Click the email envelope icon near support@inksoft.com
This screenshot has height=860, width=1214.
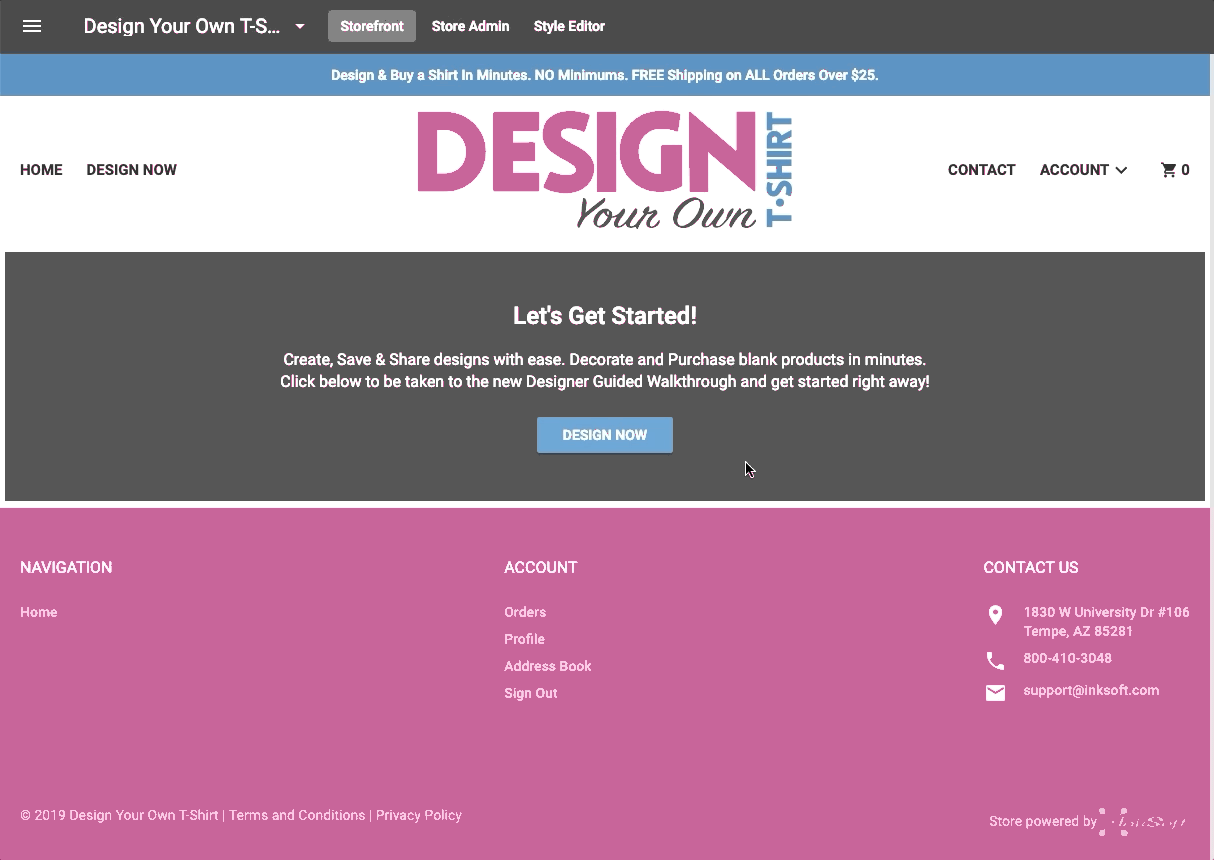pos(995,692)
